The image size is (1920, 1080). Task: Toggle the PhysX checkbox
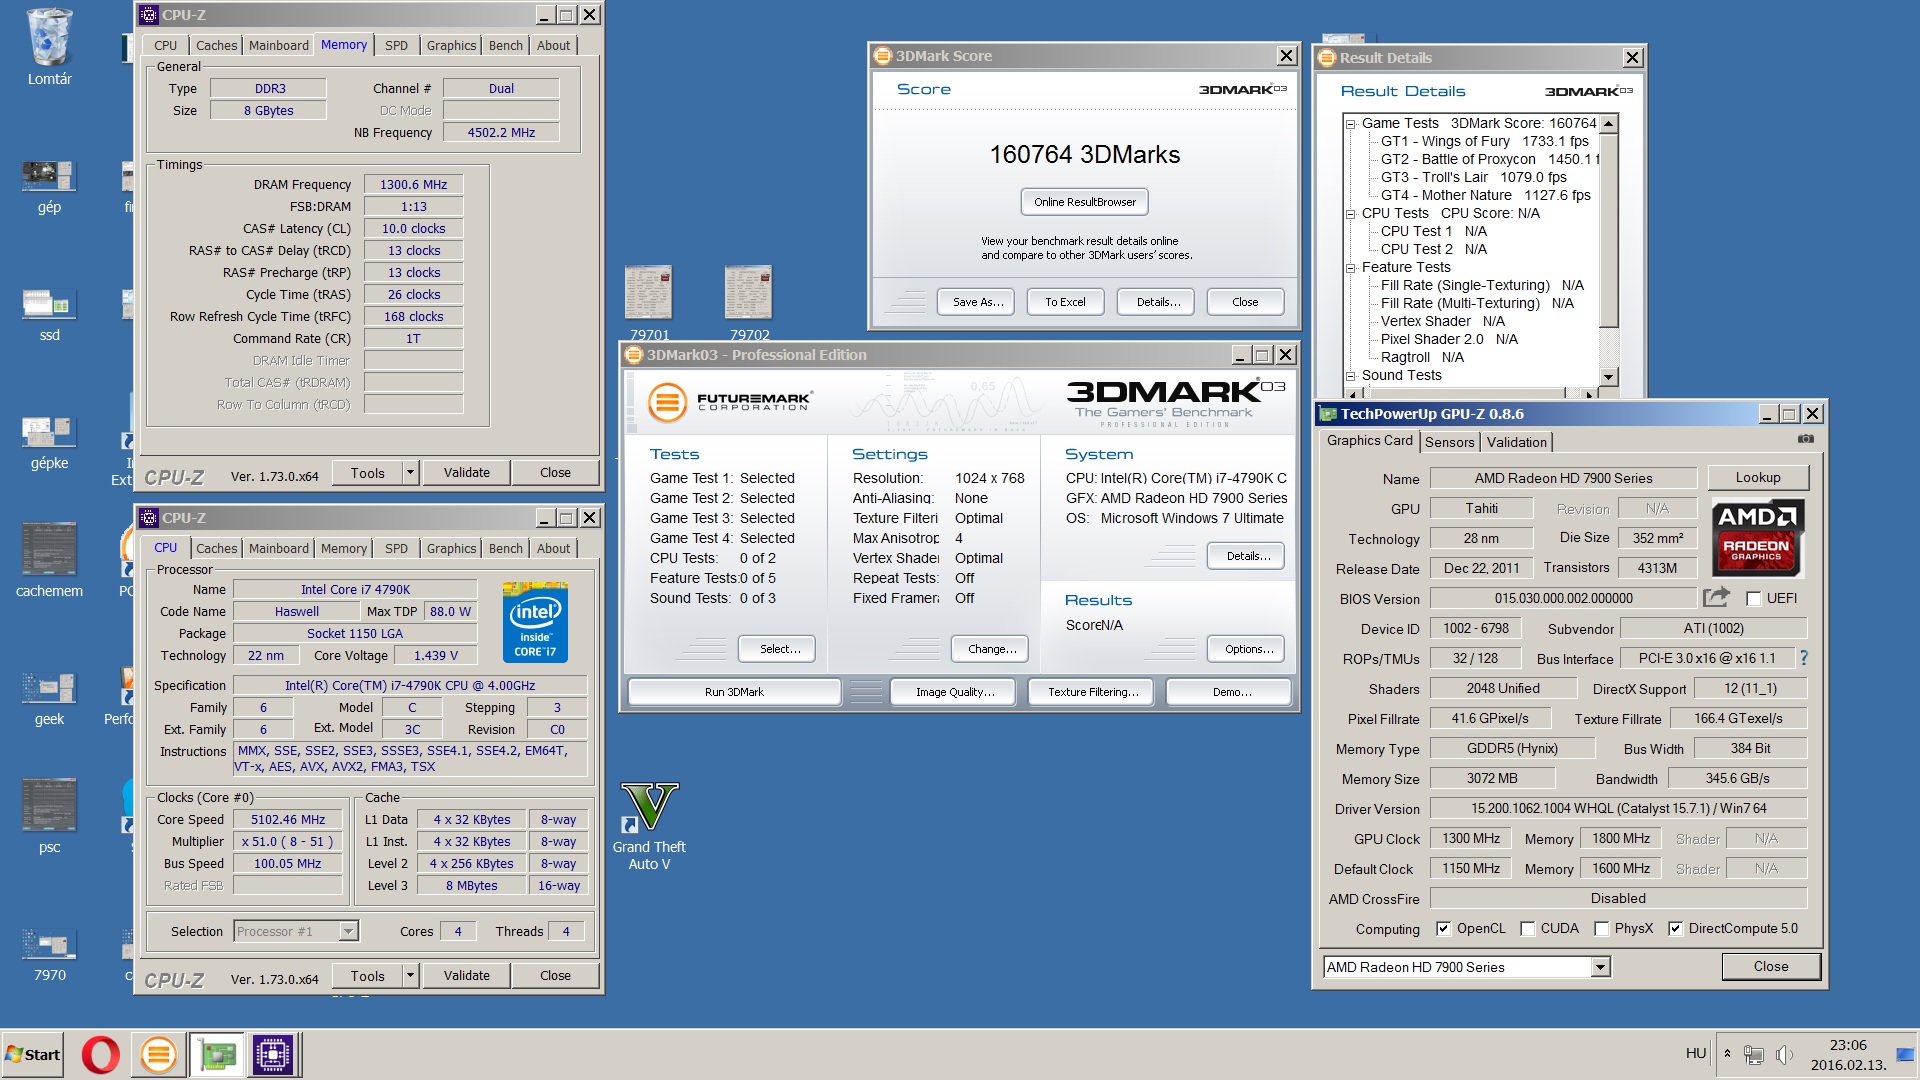click(x=1601, y=928)
